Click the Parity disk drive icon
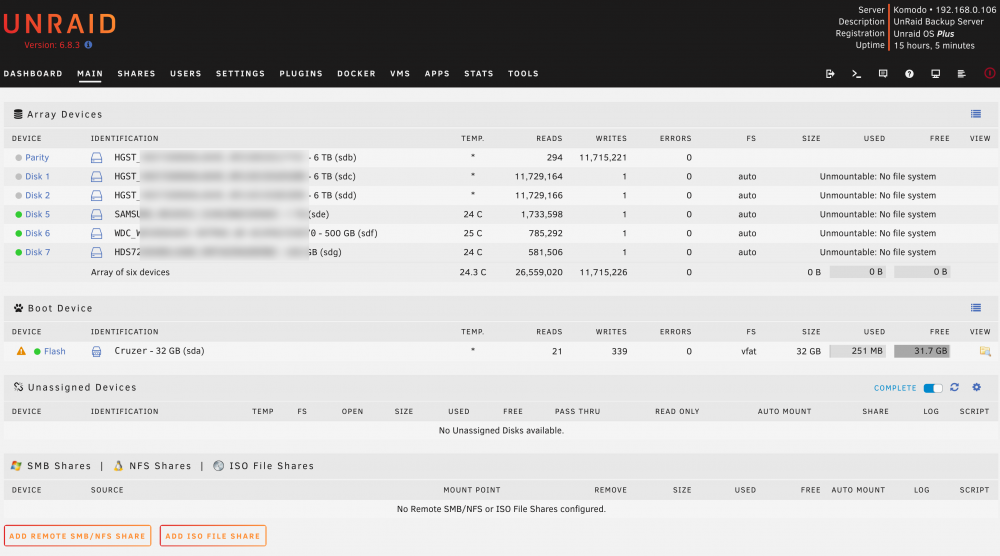Viewport: 1000px width, 556px height. pos(96,157)
